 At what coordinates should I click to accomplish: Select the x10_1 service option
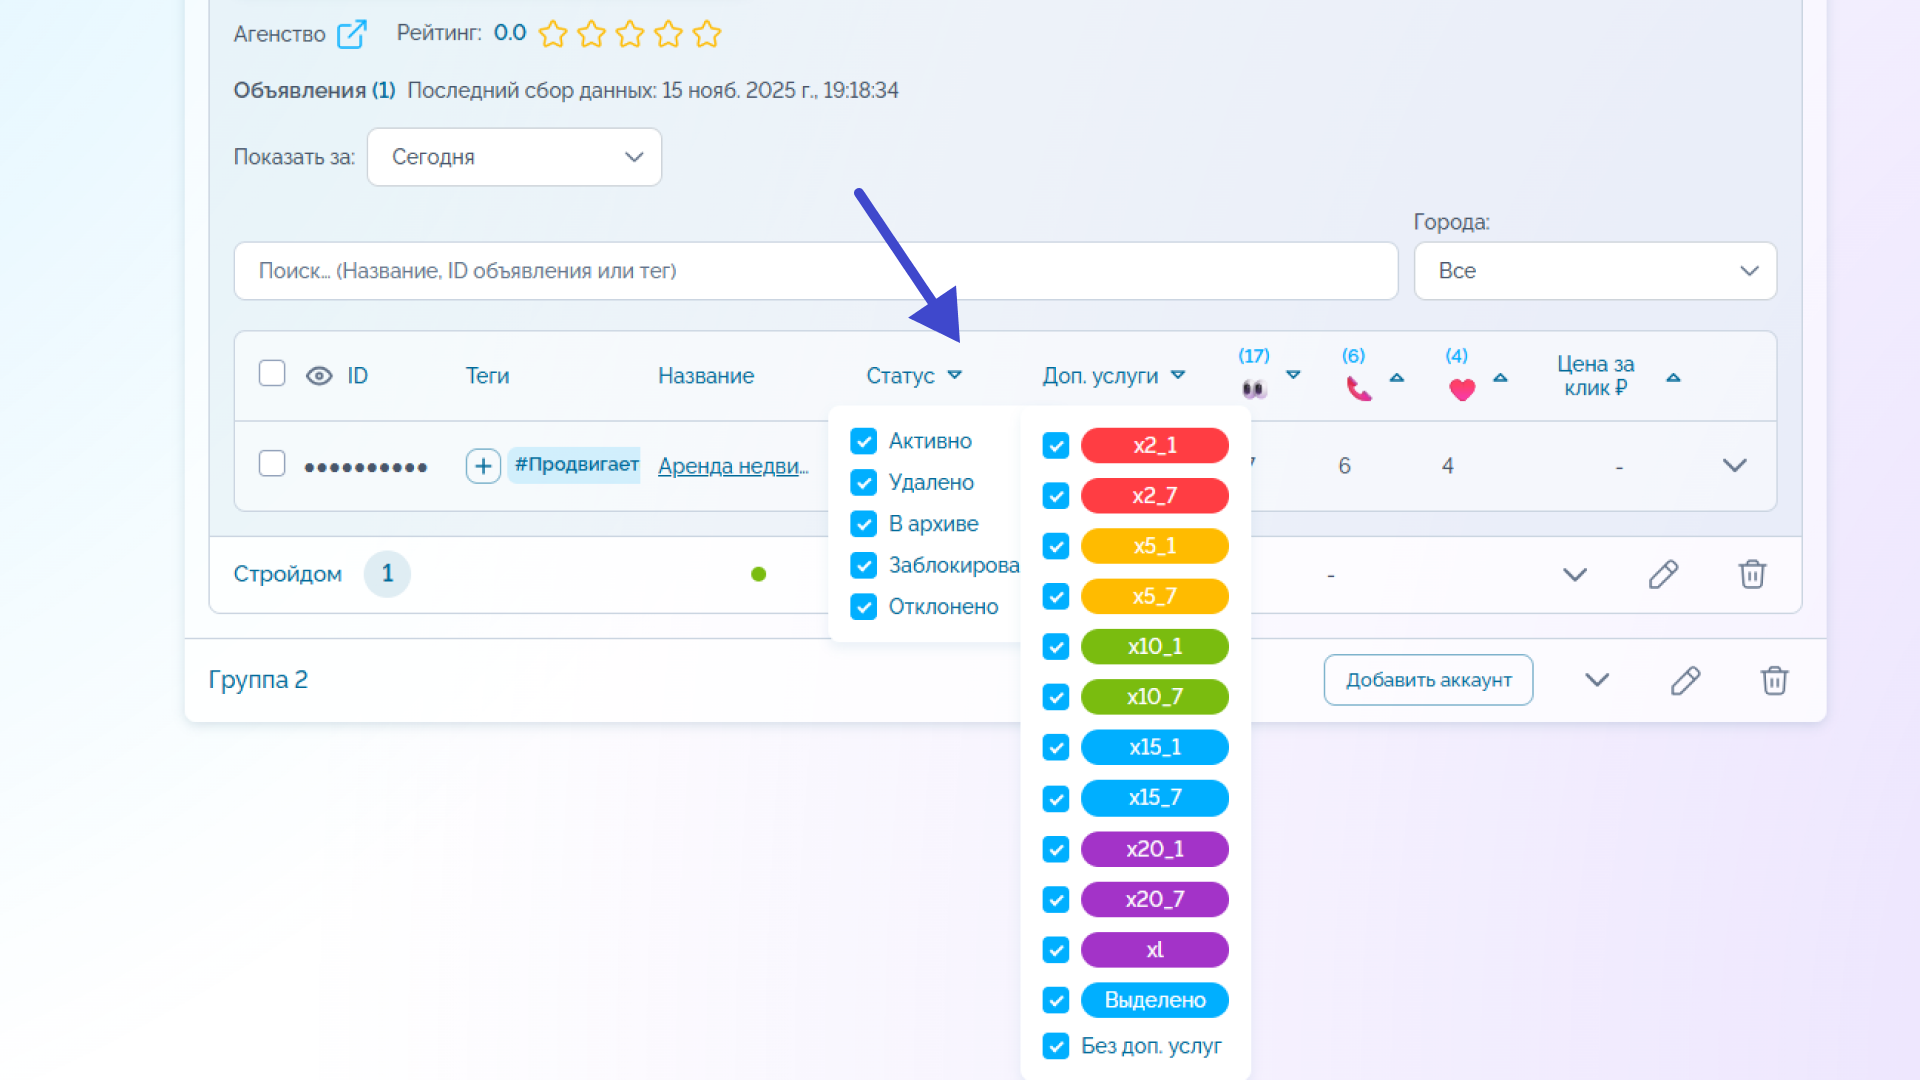(1154, 647)
